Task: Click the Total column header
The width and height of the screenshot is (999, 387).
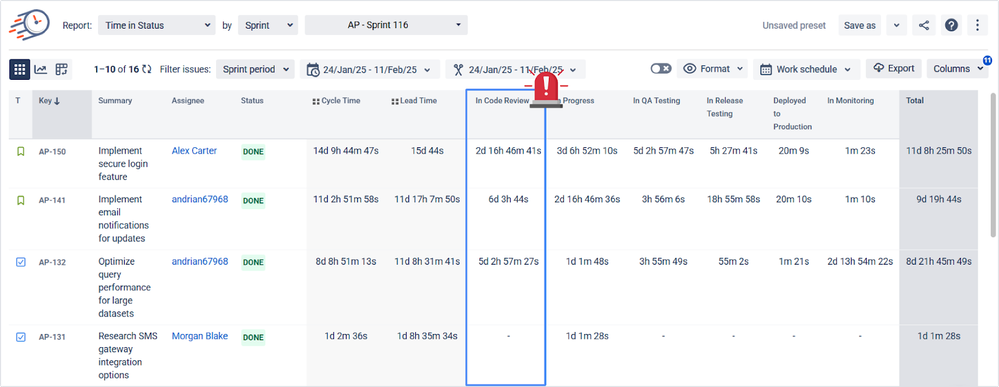Action: [x=914, y=101]
